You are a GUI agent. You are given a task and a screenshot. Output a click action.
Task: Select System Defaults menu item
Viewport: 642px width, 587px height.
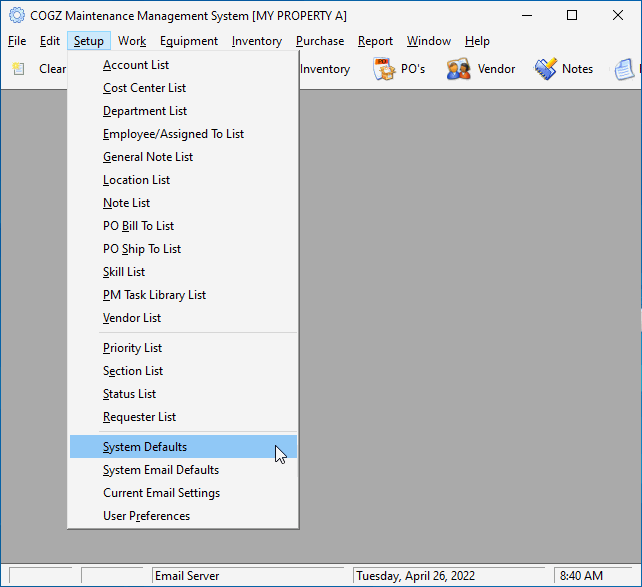point(183,447)
